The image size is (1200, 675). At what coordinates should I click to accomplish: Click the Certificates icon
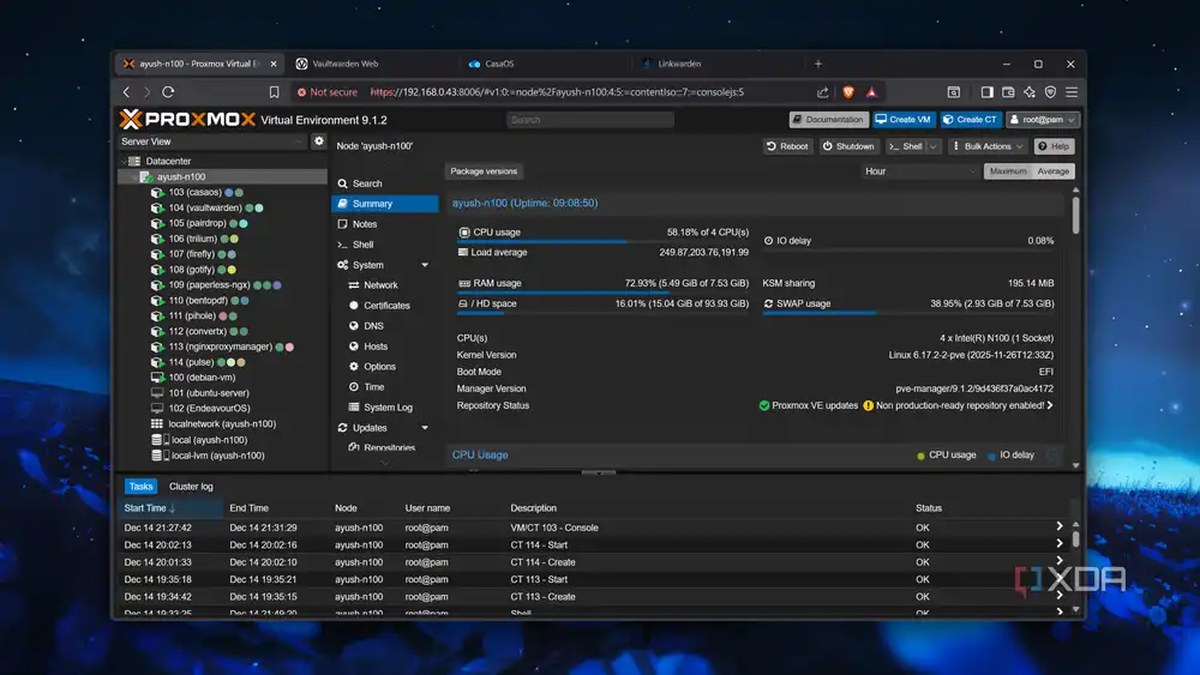point(354,305)
